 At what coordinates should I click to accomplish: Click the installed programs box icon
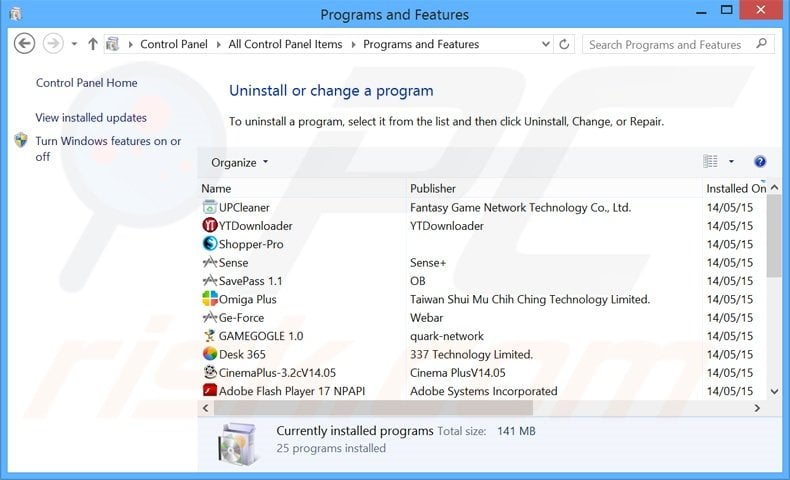[x=238, y=443]
